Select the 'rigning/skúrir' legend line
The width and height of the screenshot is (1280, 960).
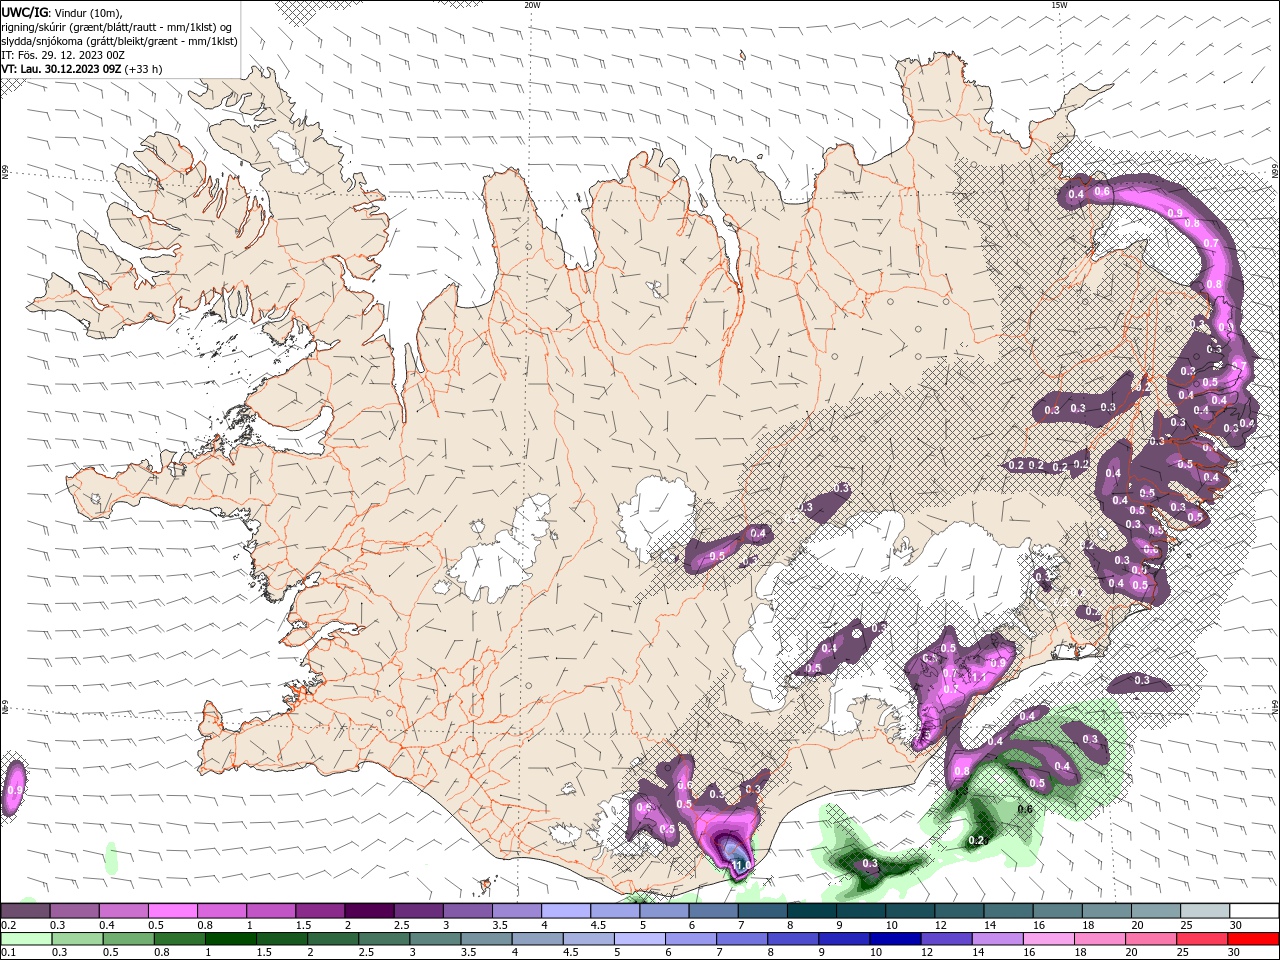[x=117, y=27]
